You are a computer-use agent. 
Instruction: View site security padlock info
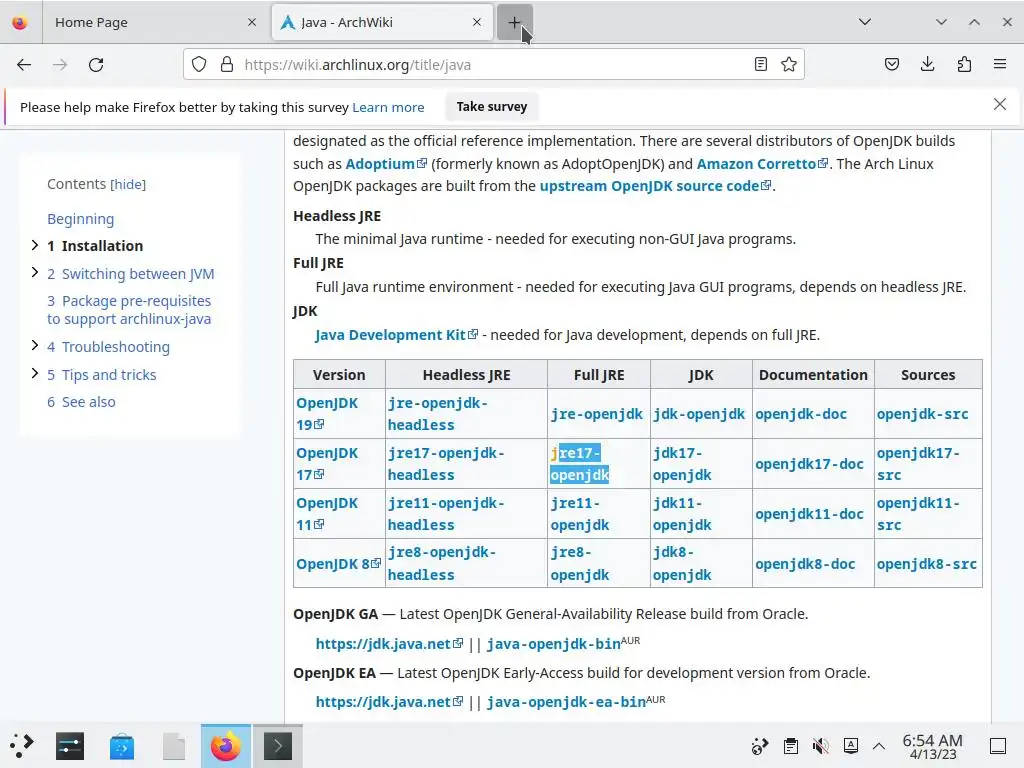click(x=227, y=65)
